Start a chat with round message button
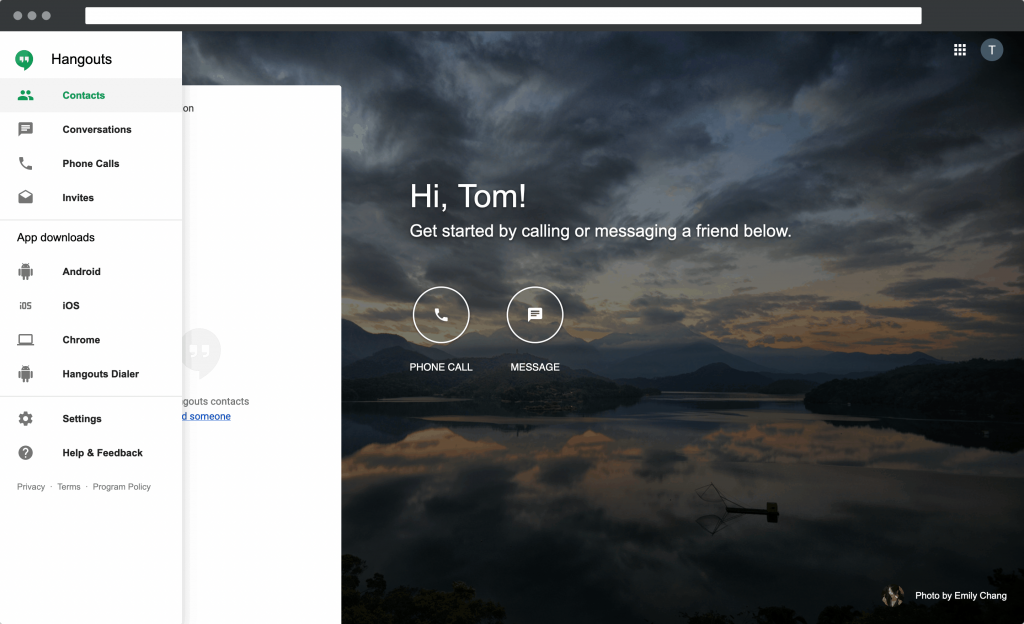The width and height of the screenshot is (1024, 624). tap(535, 315)
